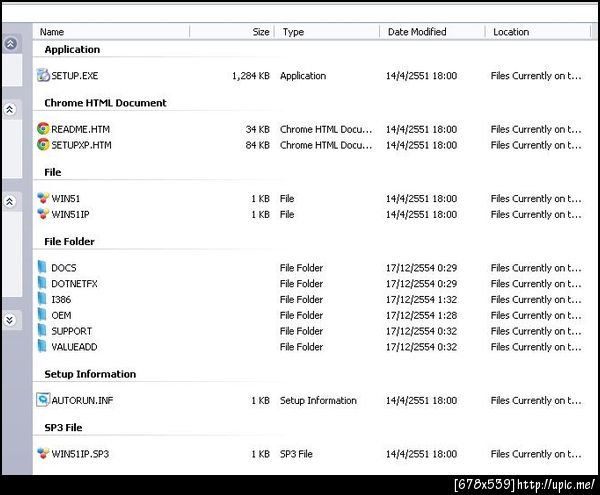Viewport: 600px width, 495px height.
Task: Select the AUTORUN.INF file name
Action: click(x=82, y=401)
